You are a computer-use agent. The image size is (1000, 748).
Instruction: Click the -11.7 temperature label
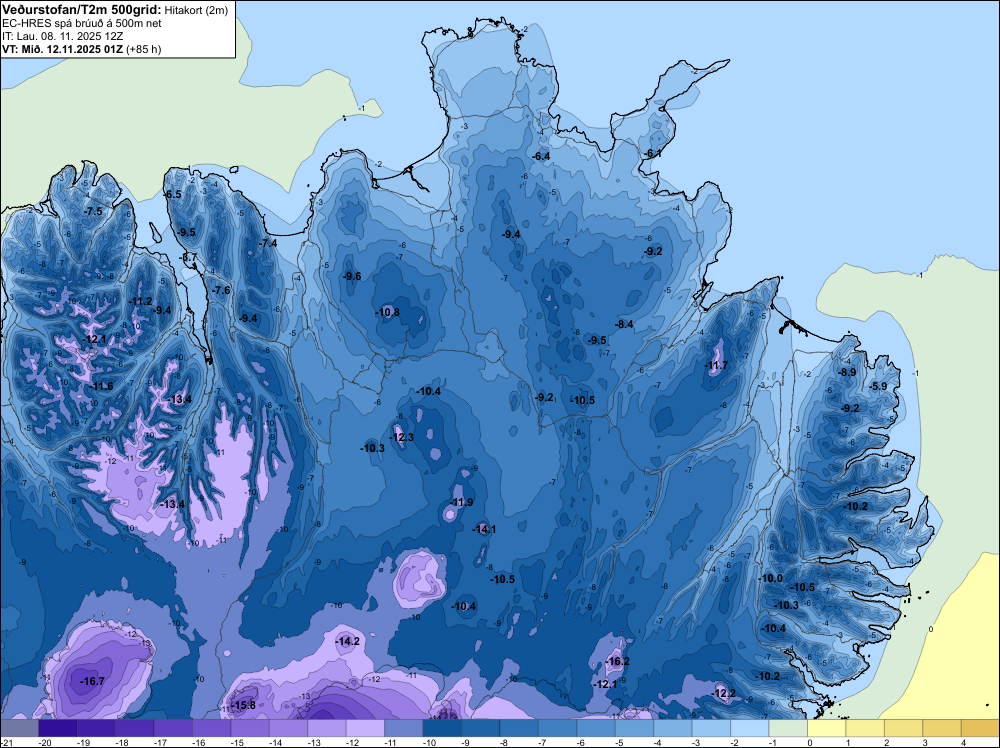716,365
